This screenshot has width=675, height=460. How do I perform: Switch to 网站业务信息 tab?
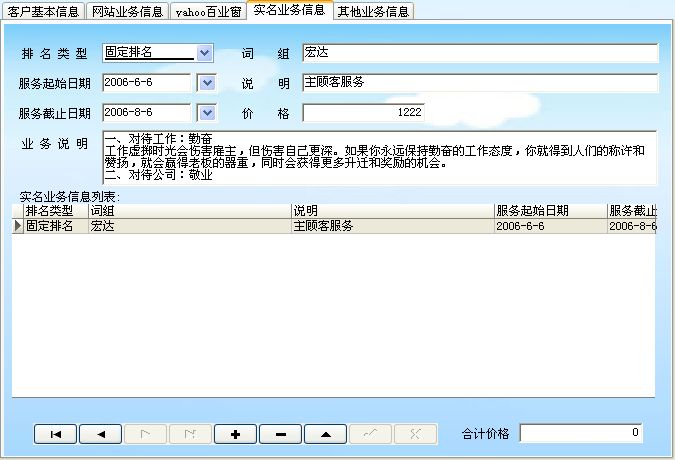coord(127,12)
